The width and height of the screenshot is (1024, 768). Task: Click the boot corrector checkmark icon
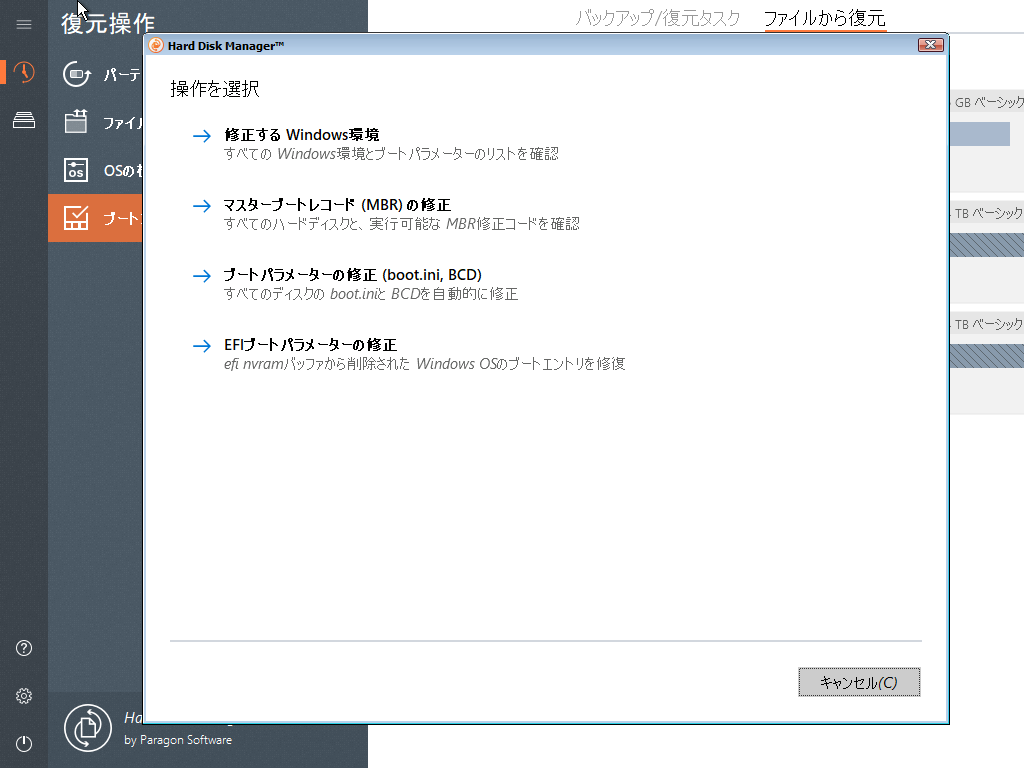(x=76, y=217)
